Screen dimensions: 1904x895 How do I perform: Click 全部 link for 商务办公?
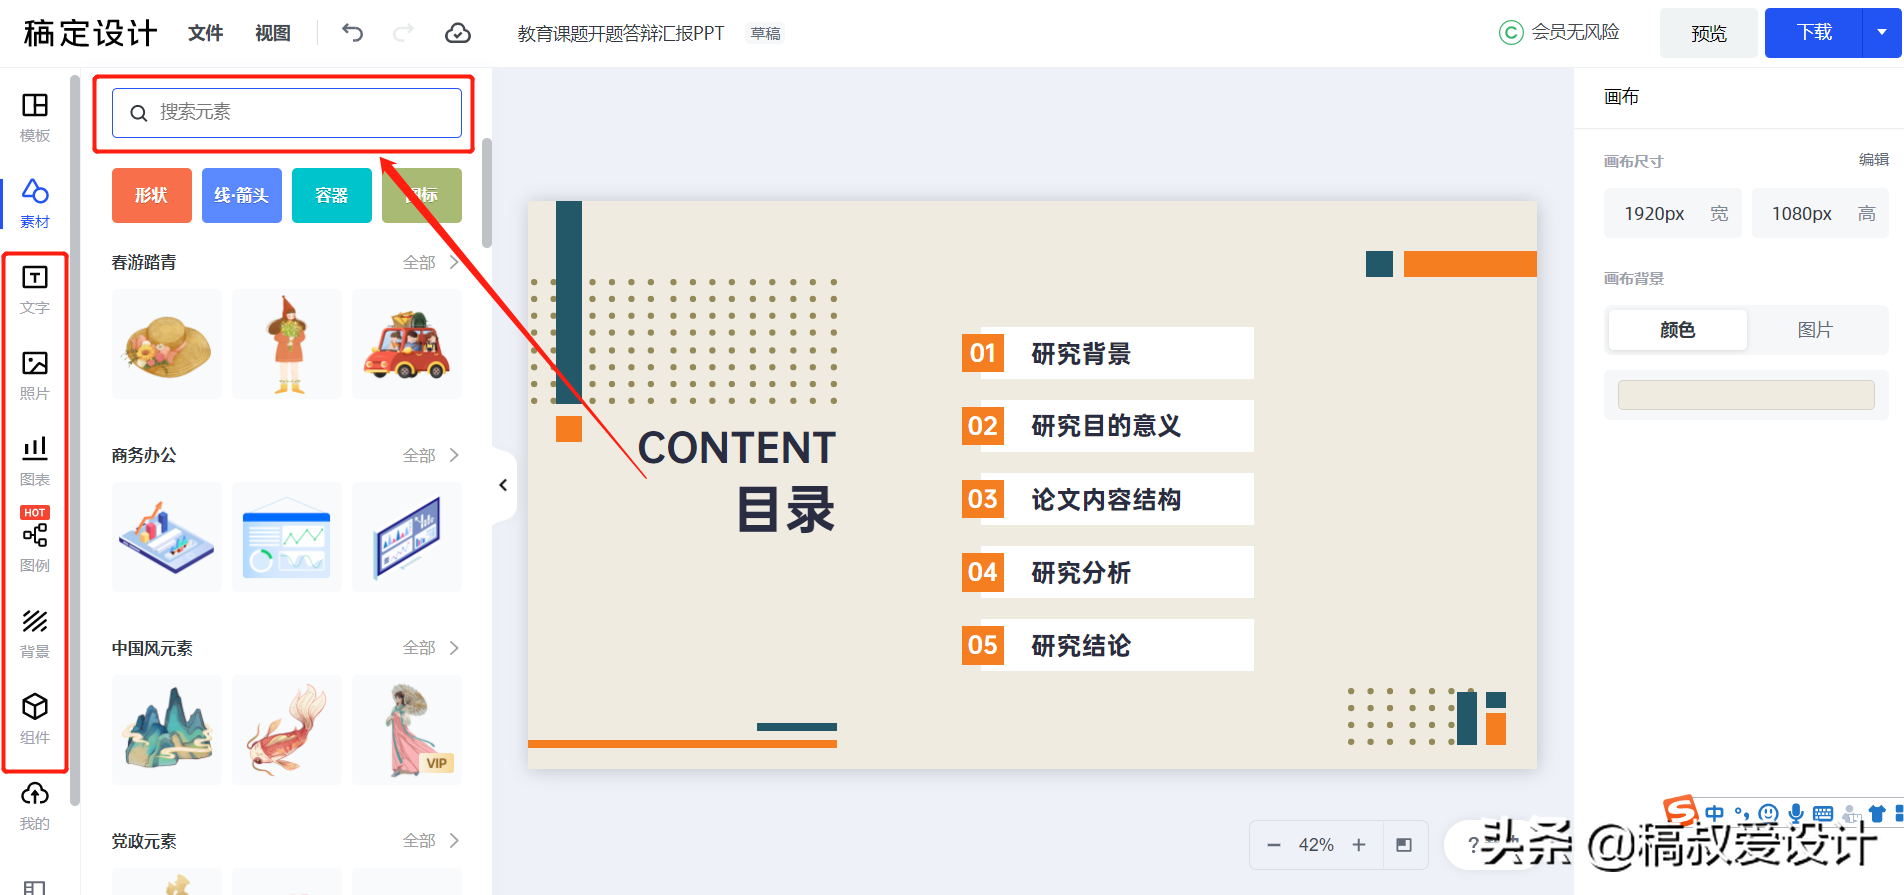(419, 455)
